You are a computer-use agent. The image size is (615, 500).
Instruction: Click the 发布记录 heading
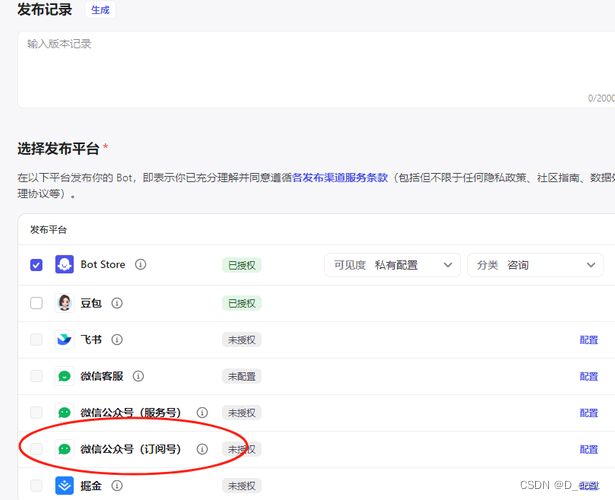click(45, 9)
